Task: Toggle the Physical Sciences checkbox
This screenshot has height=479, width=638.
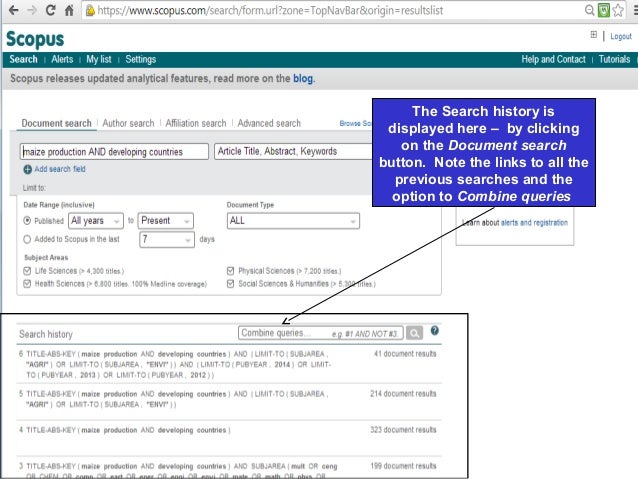Action: tap(230, 271)
